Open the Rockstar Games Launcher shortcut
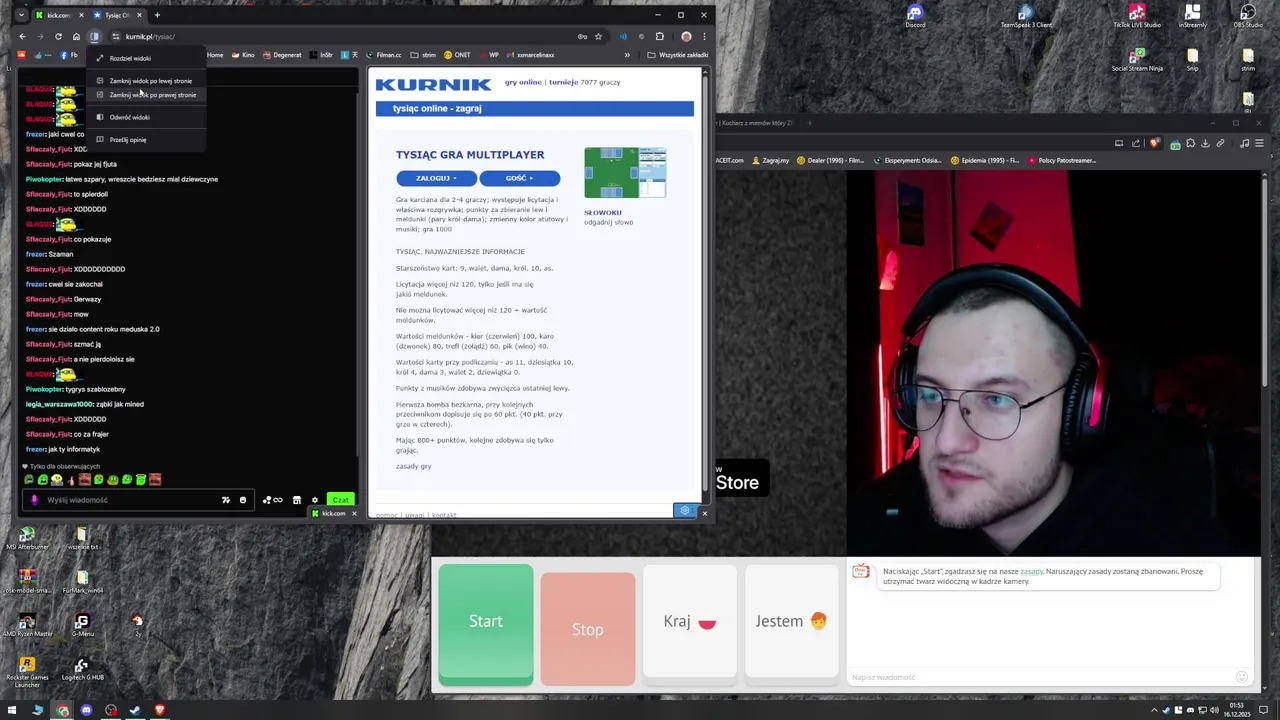Image resolution: width=1280 pixels, height=720 pixels. click(27, 672)
